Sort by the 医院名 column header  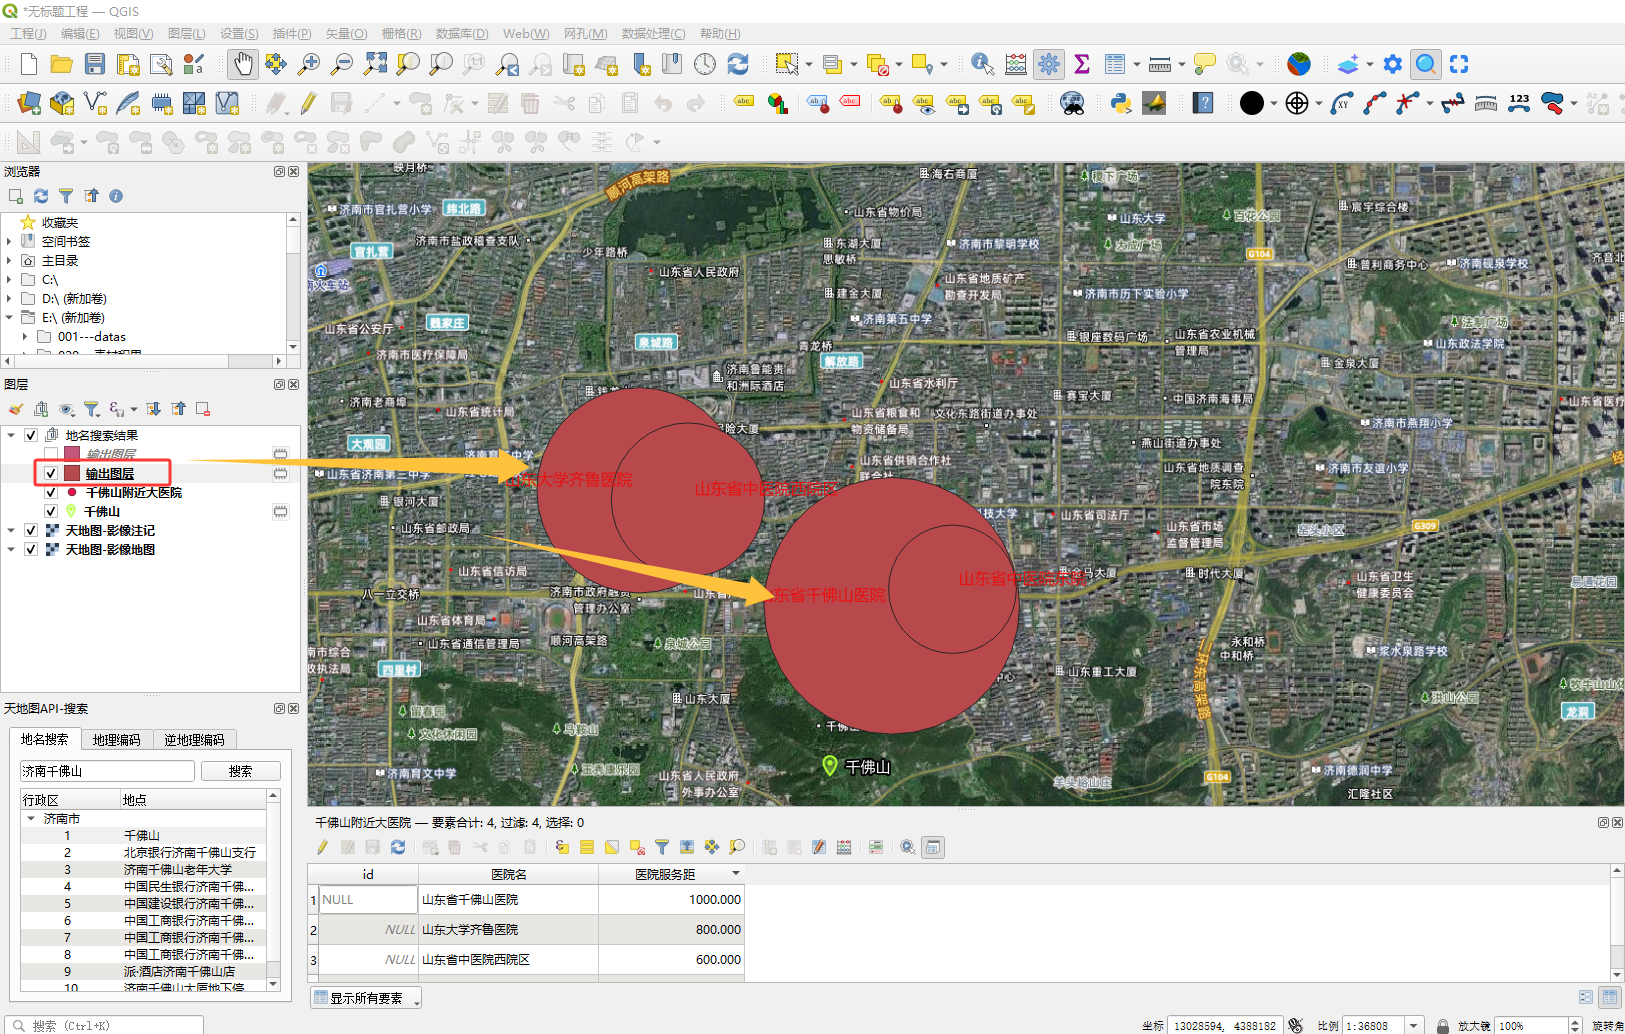[508, 873]
